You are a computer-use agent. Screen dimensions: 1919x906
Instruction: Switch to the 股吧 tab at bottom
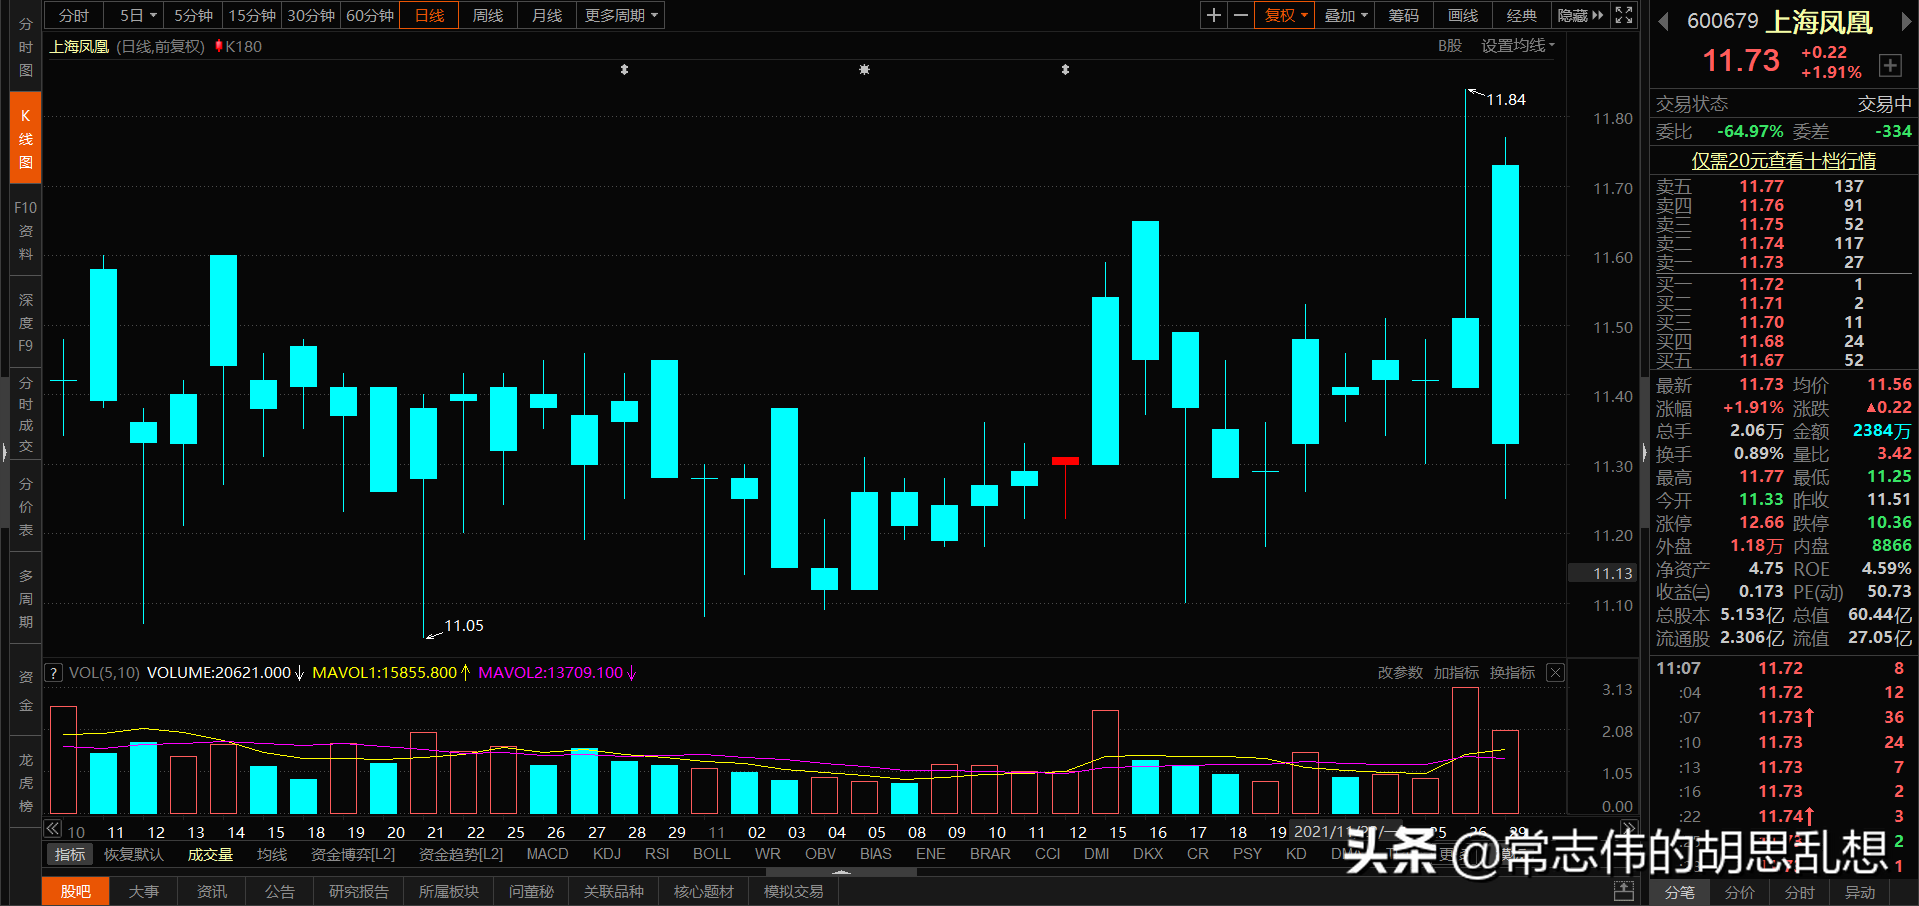75,890
